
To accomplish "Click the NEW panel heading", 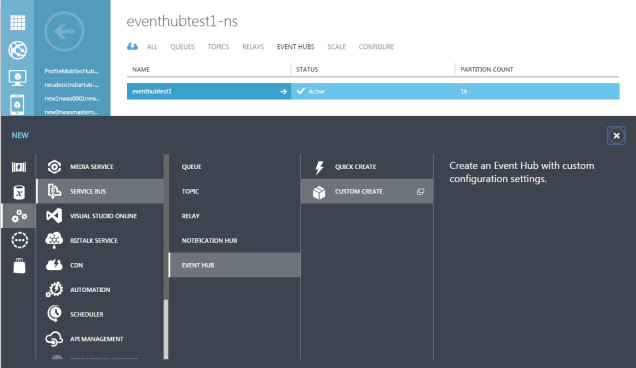I will coord(20,136).
